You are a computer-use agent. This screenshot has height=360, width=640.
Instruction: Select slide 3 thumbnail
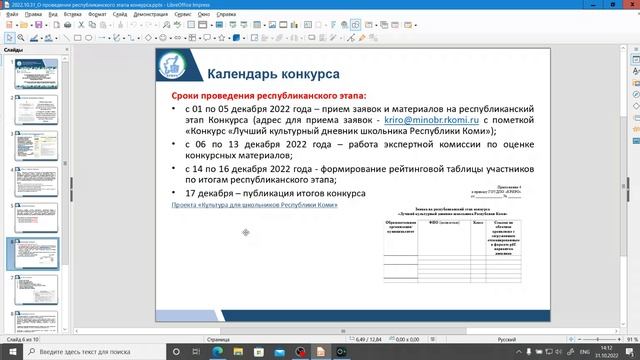[x=36, y=146]
